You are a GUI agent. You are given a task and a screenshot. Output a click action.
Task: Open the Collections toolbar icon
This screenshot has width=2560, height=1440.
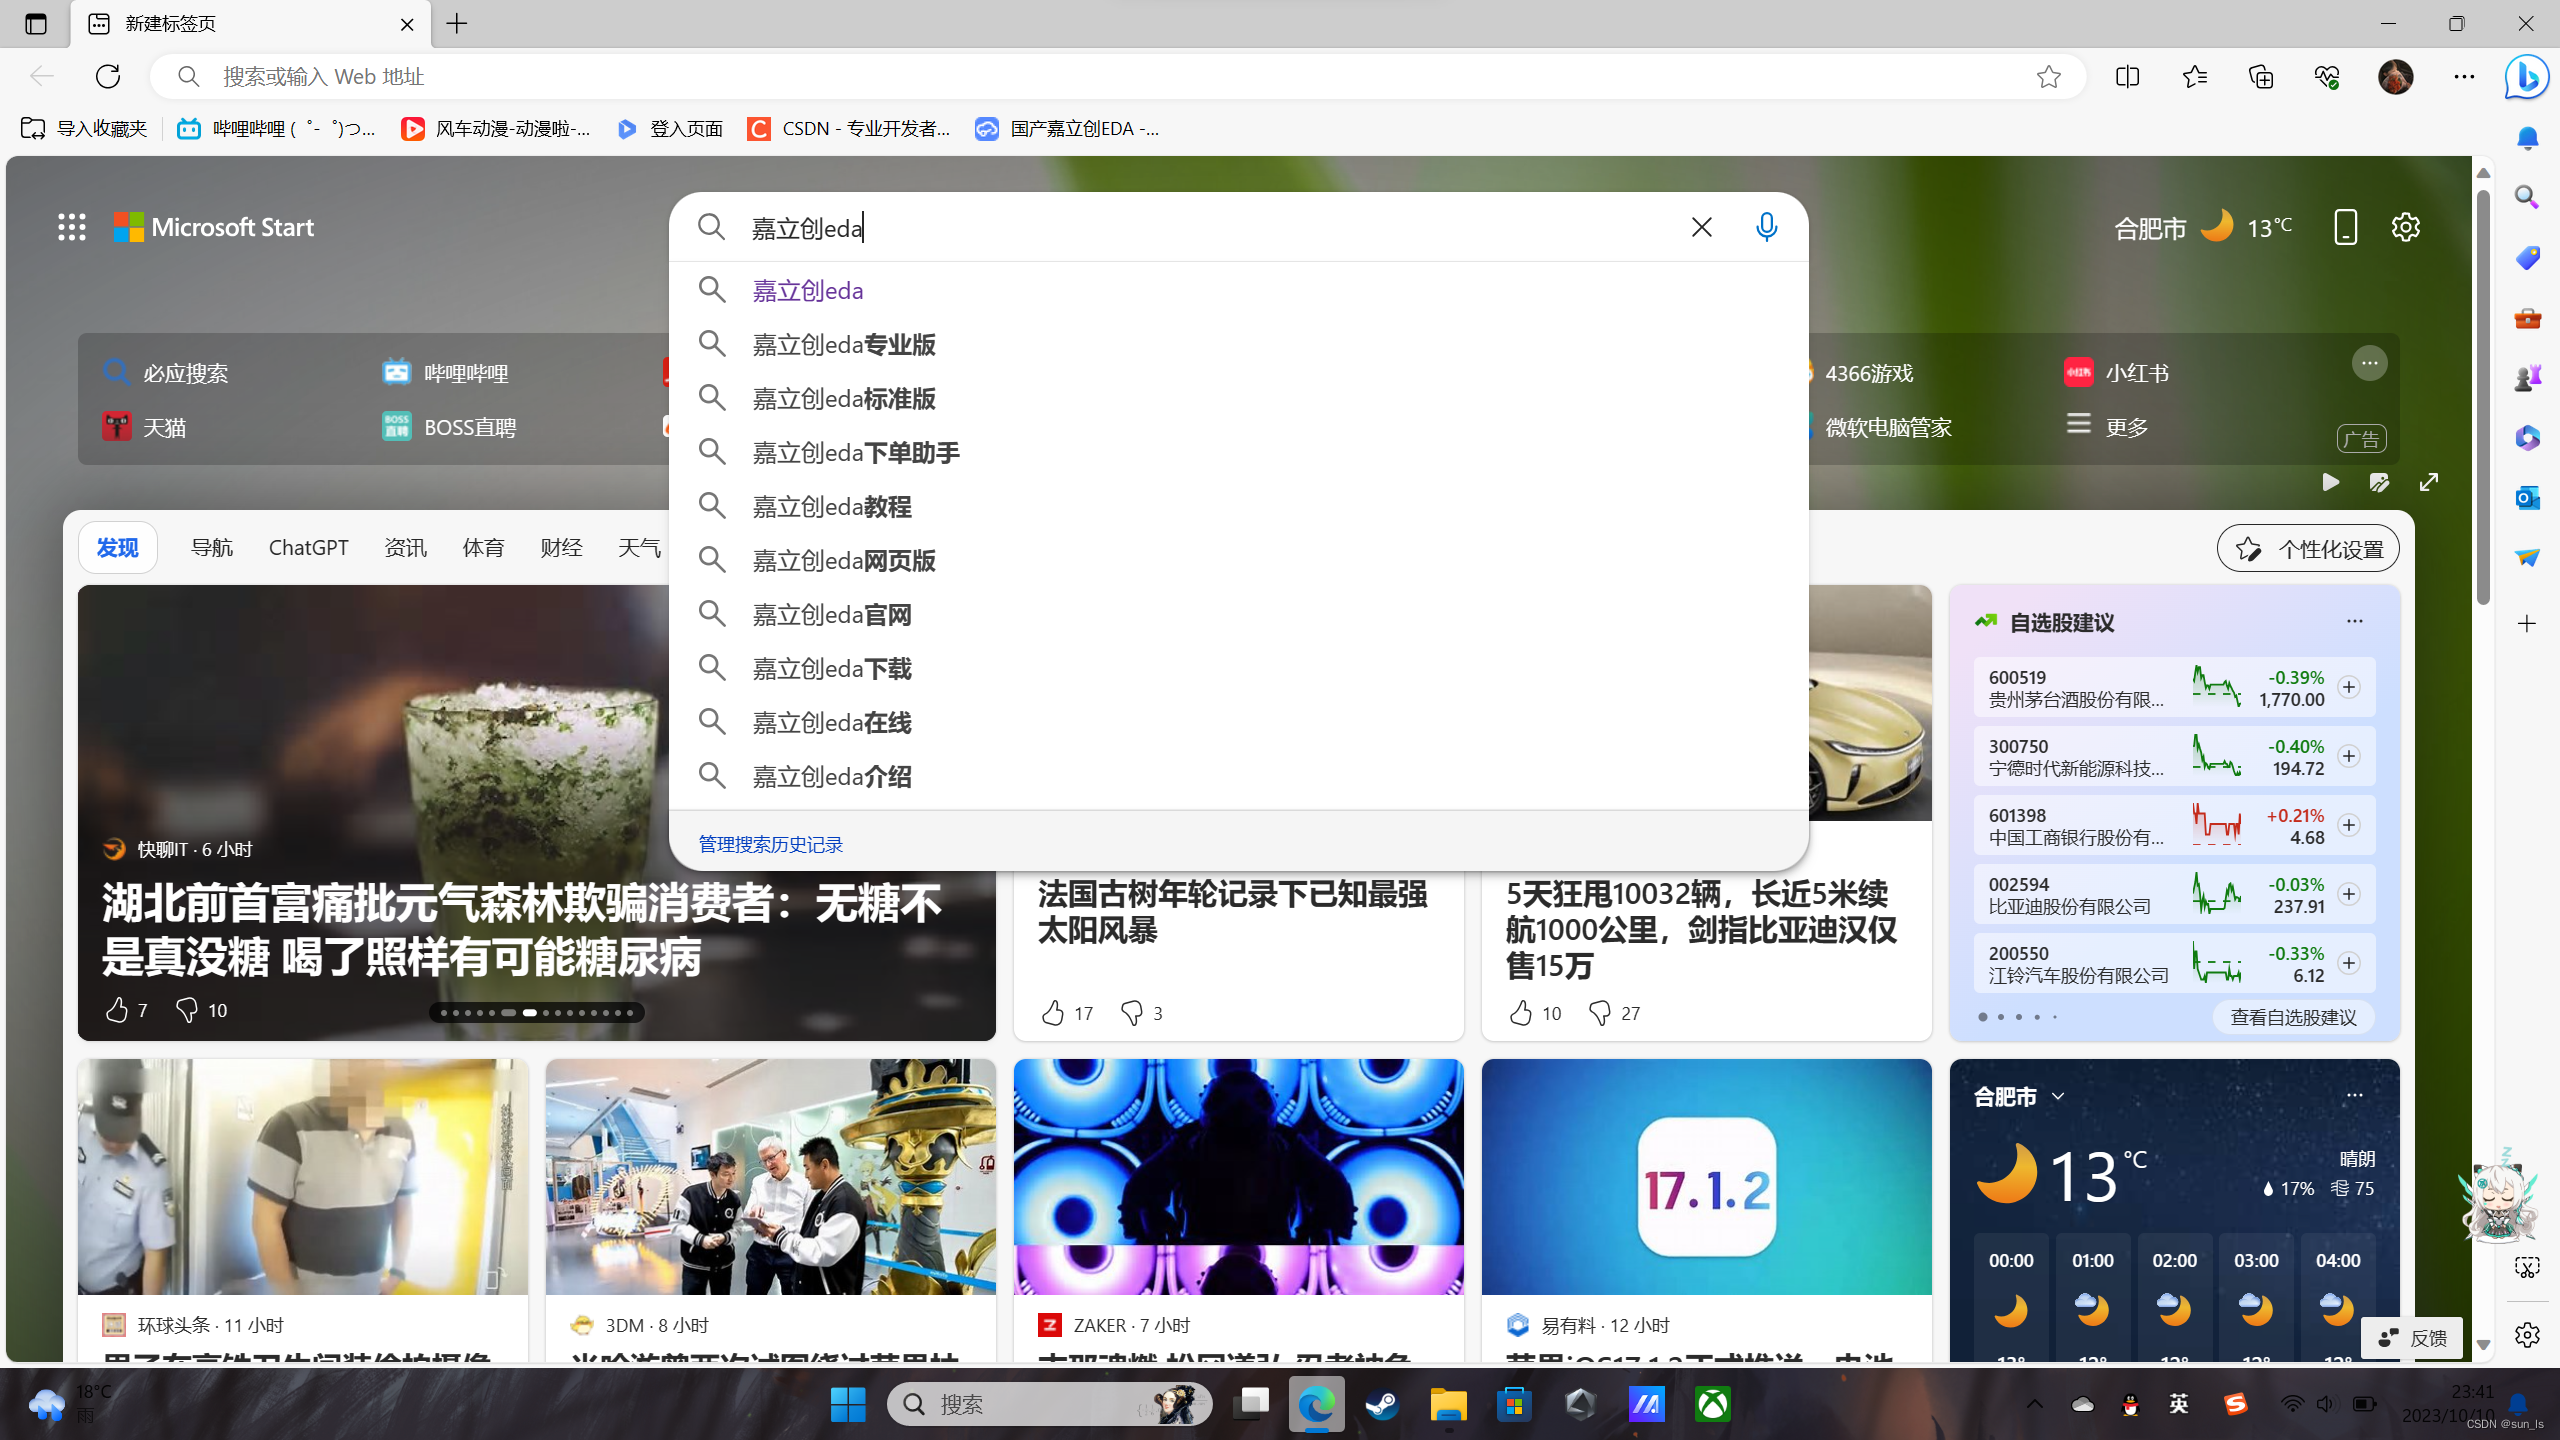2260,77
